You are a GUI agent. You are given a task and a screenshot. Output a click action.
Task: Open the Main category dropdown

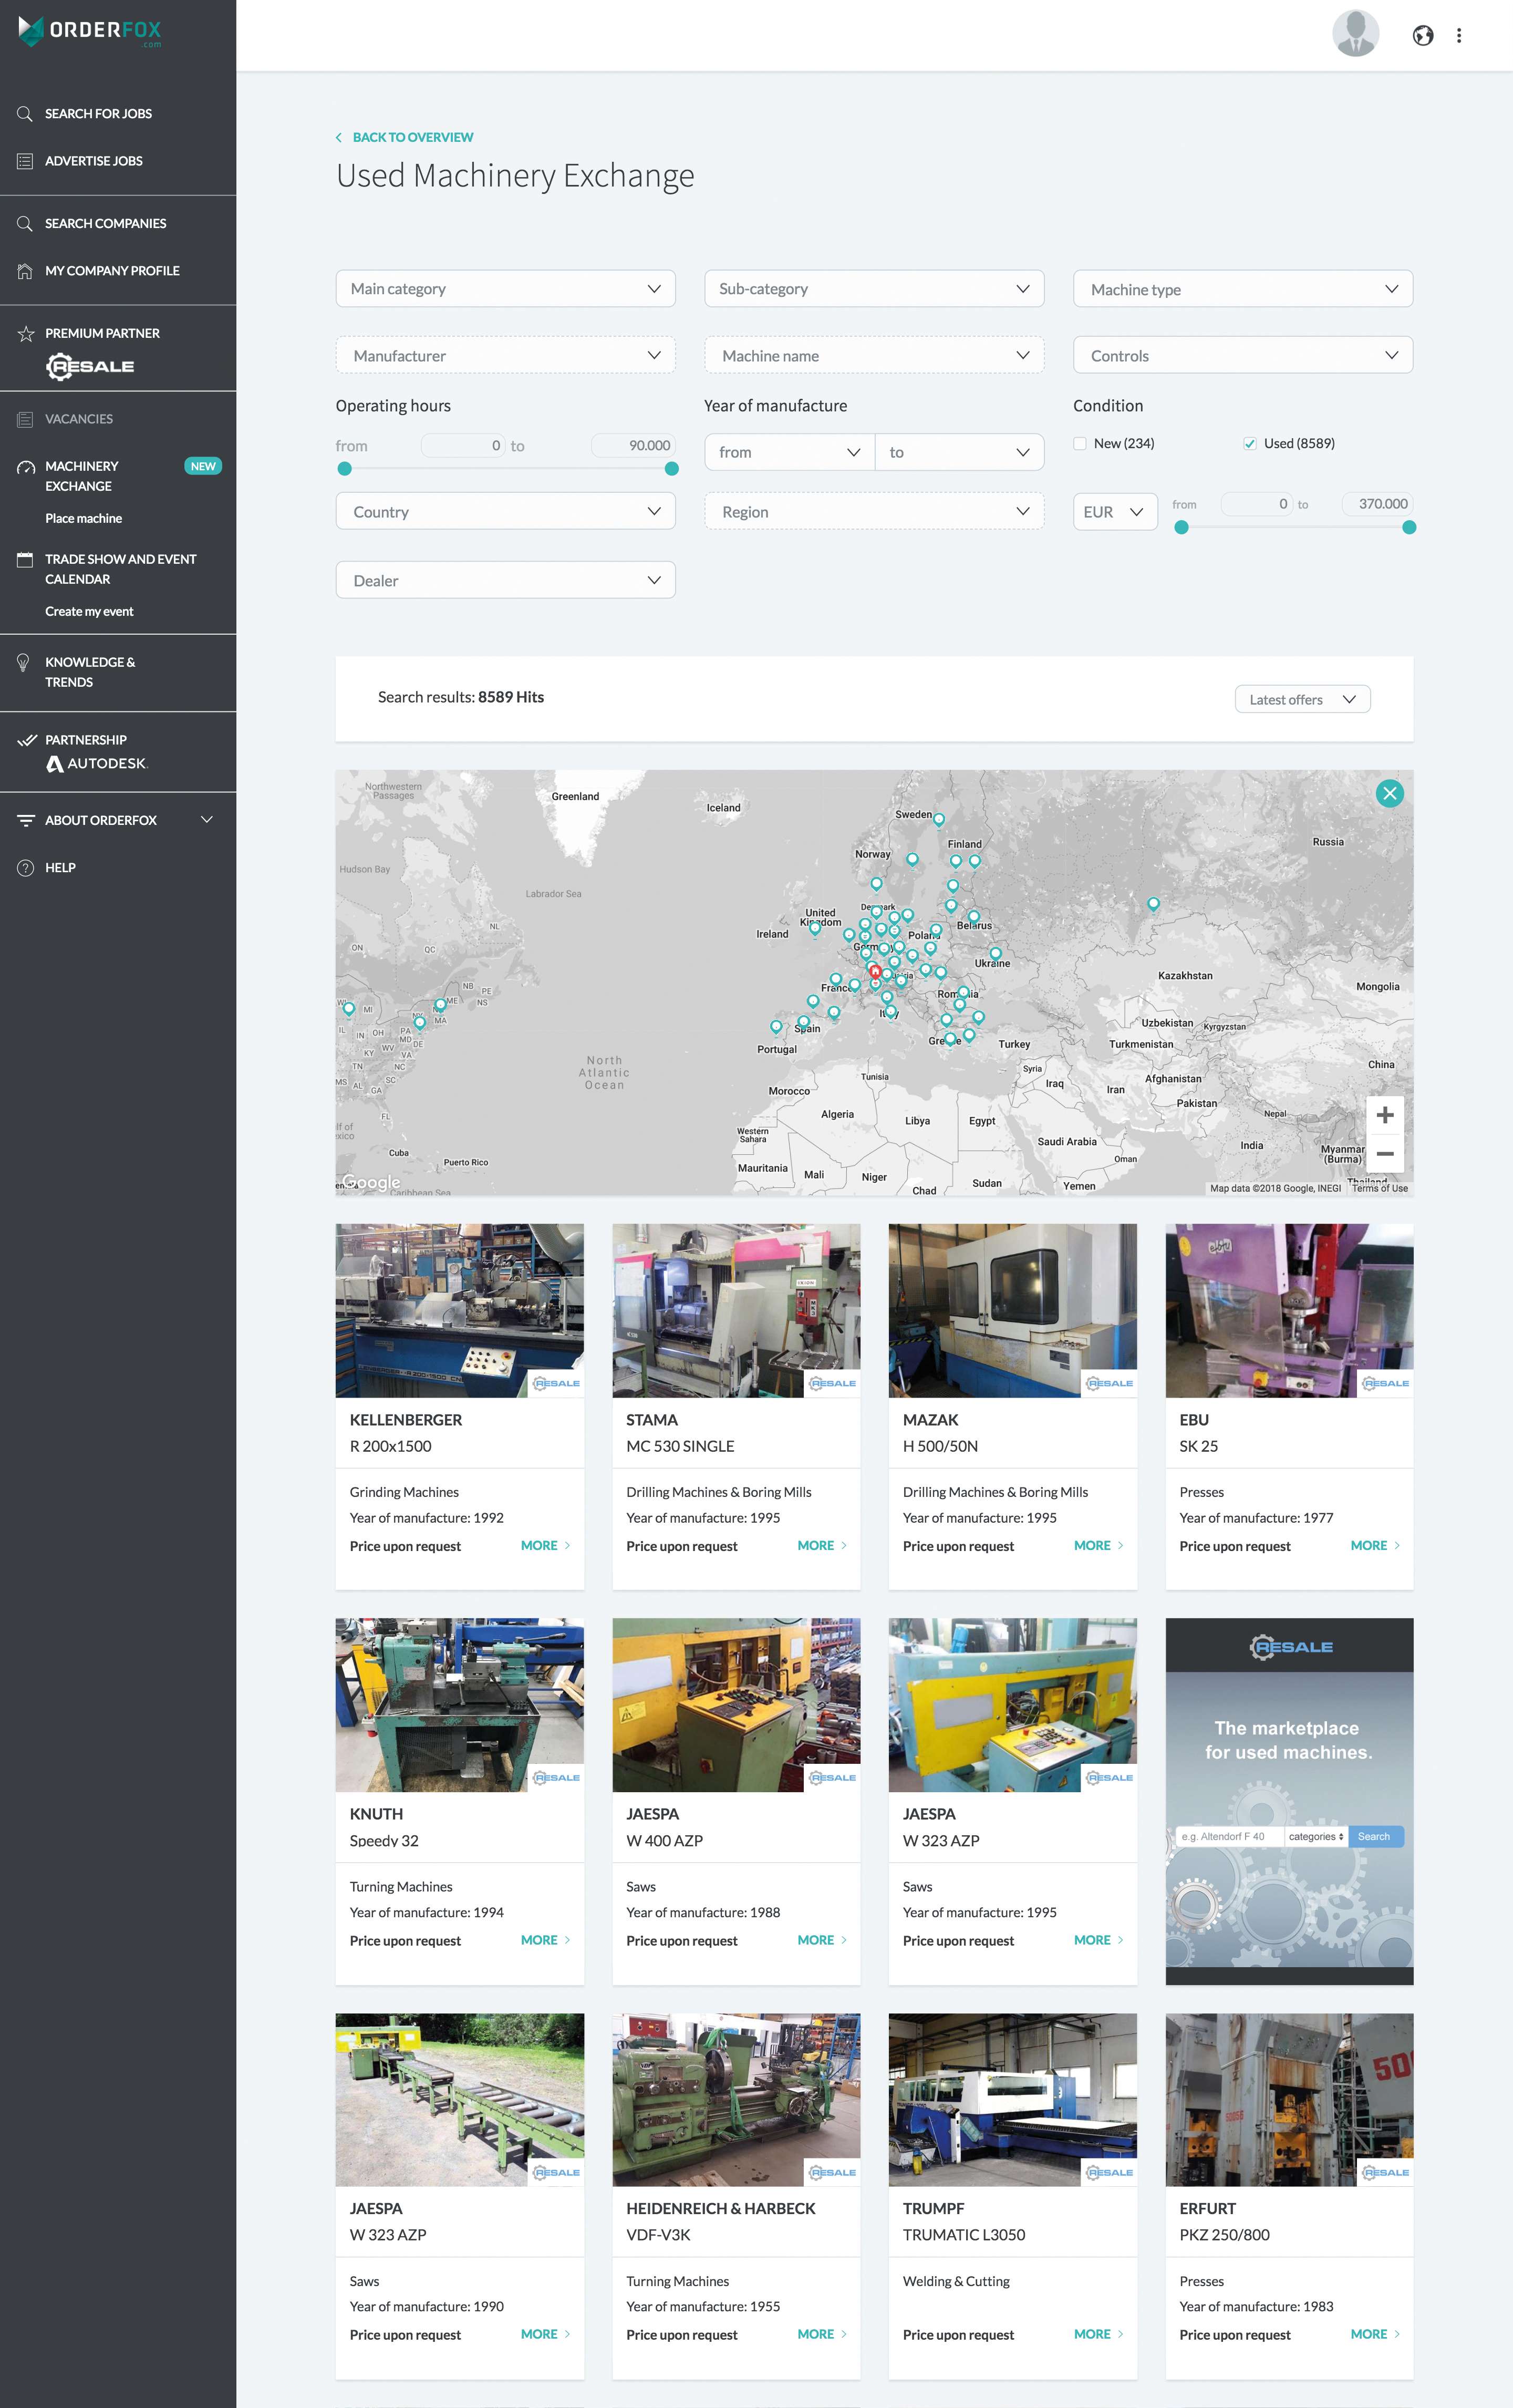(505, 289)
